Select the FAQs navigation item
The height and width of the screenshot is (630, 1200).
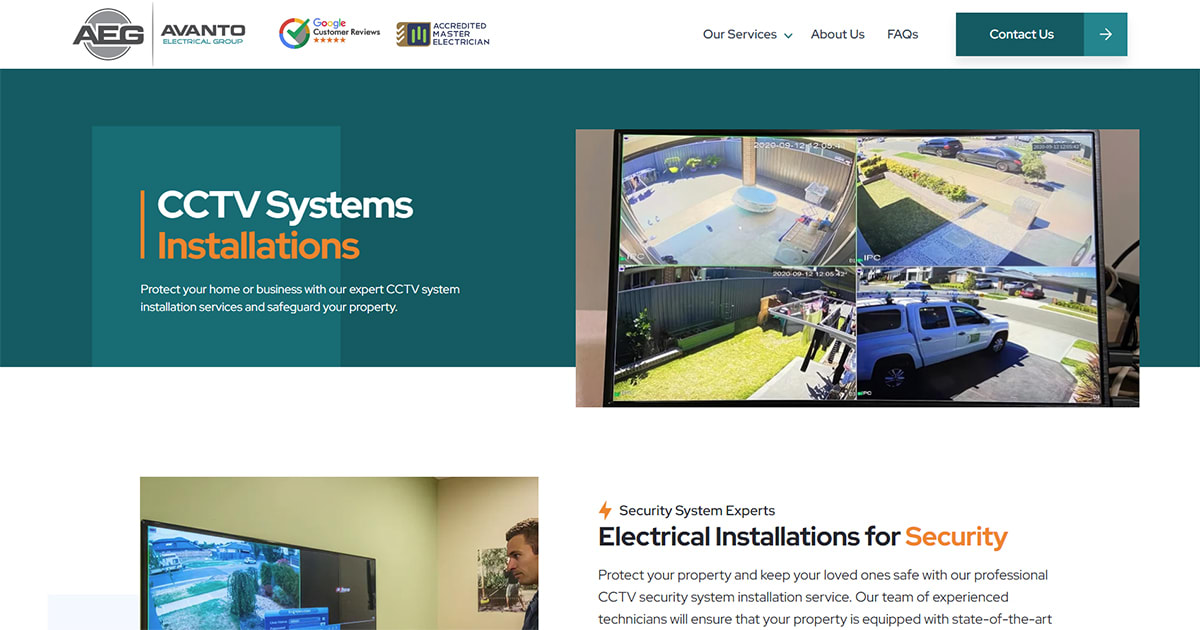click(903, 34)
